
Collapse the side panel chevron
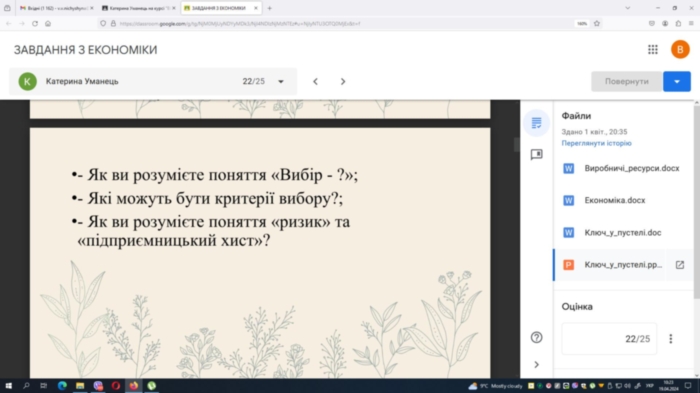(536, 365)
